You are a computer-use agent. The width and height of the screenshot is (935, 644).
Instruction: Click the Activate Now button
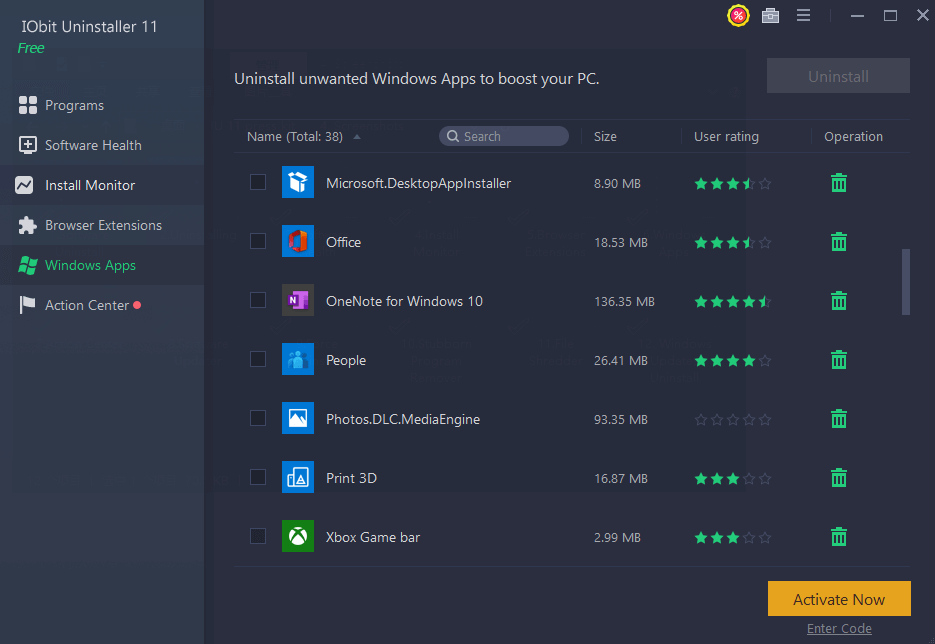click(x=838, y=599)
